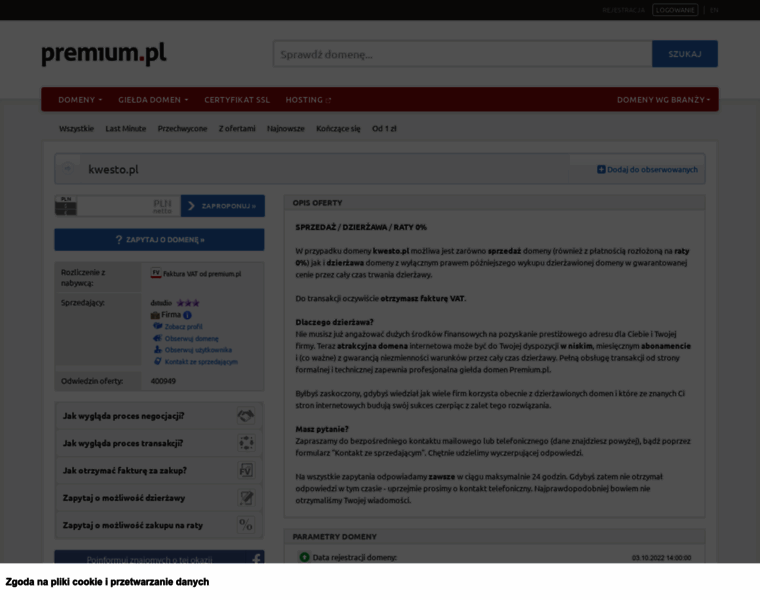Click the Szukaj search button
Image resolution: width=760 pixels, height=600 pixels.
[685, 54]
